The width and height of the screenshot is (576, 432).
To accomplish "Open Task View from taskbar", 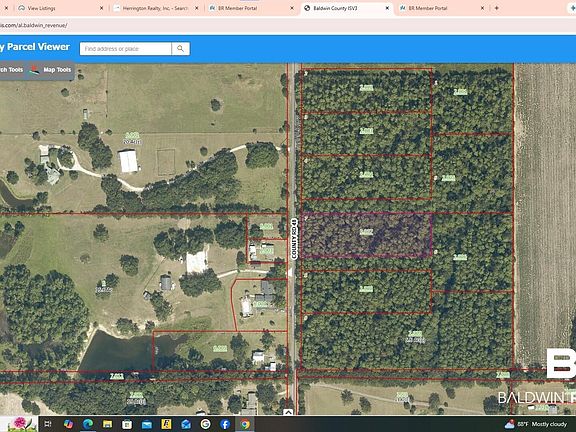I will click(x=48, y=424).
